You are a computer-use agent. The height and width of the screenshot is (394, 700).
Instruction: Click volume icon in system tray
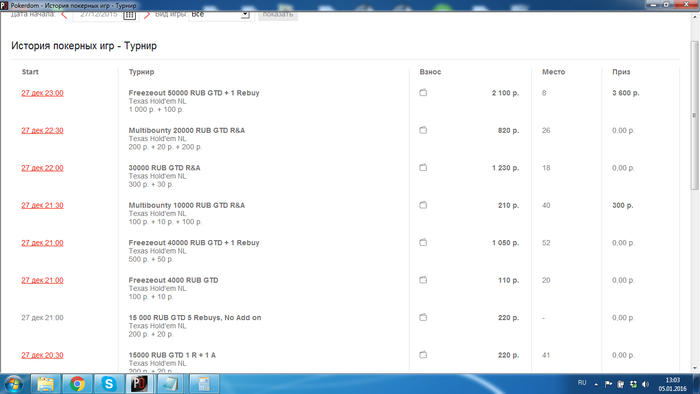(x=646, y=384)
